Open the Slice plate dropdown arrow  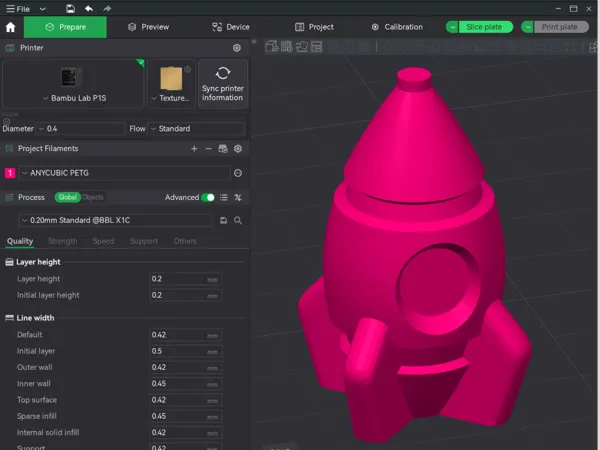(x=452, y=27)
